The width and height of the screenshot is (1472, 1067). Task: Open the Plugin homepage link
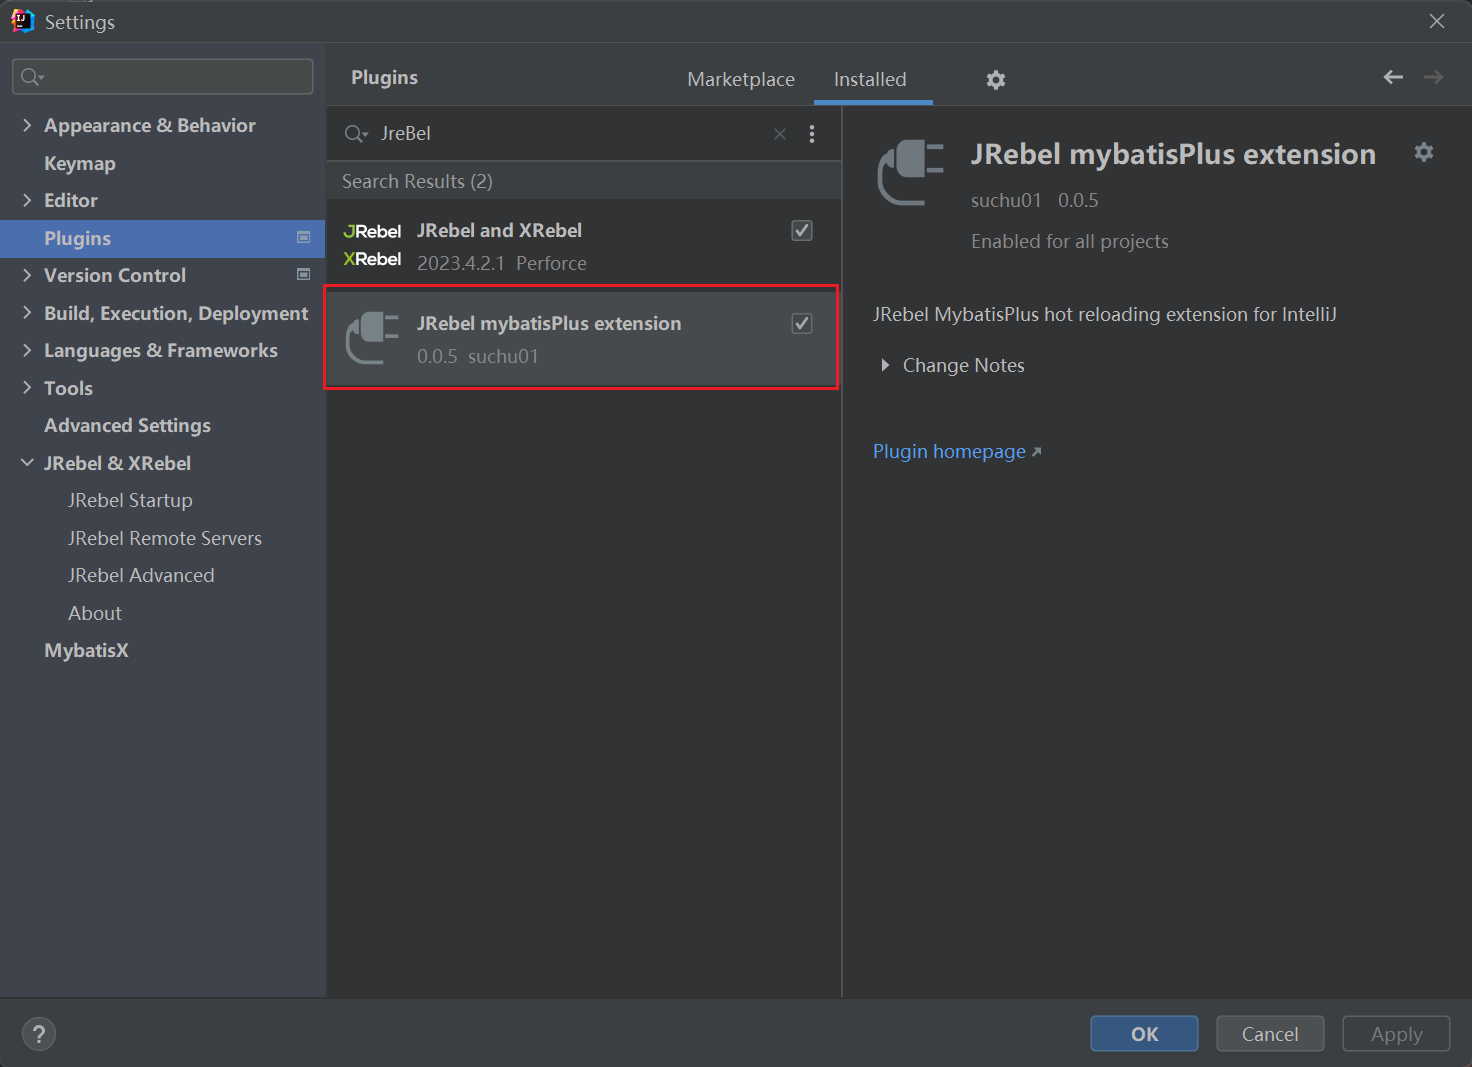pos(949,452)
